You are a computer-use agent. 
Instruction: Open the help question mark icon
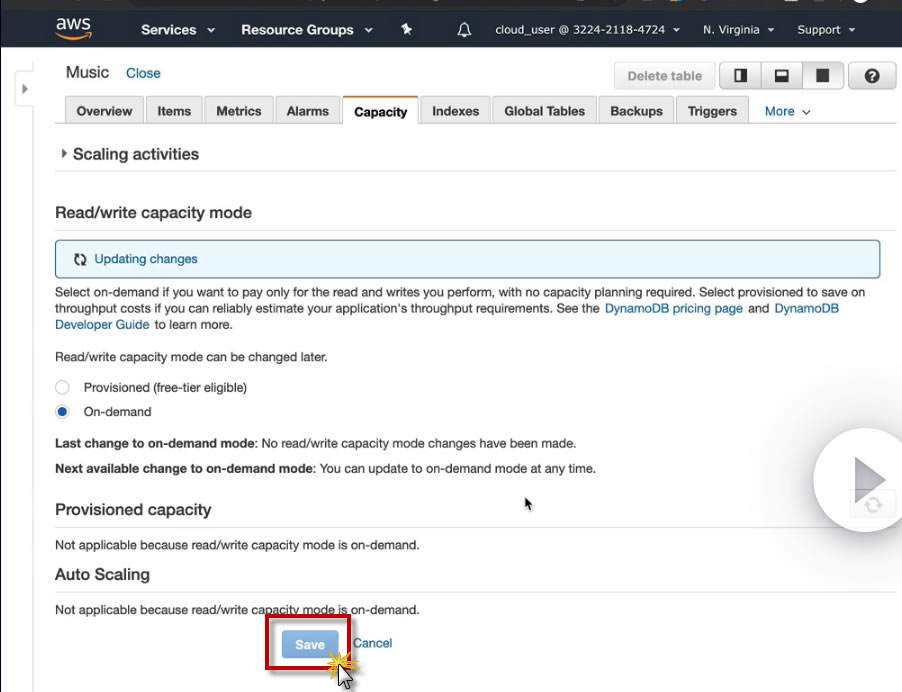(872, 76)
